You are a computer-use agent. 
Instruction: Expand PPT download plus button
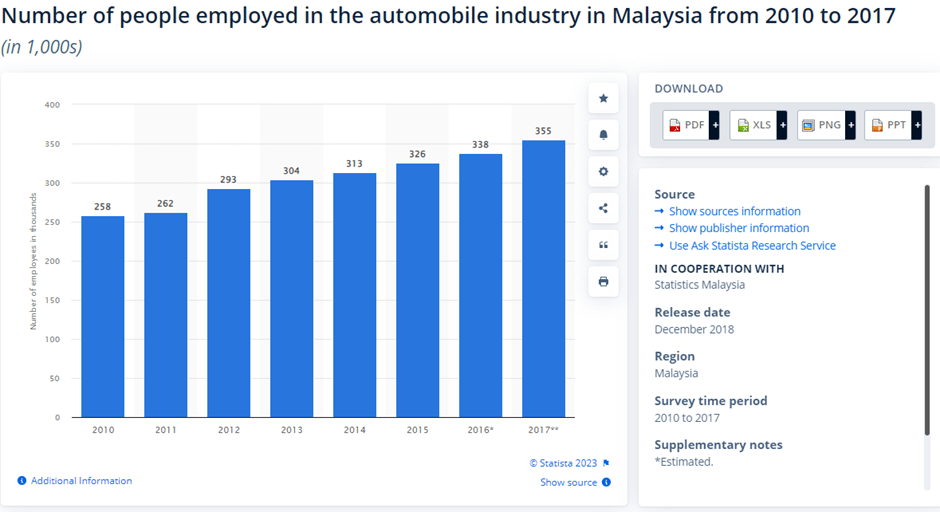916,125
